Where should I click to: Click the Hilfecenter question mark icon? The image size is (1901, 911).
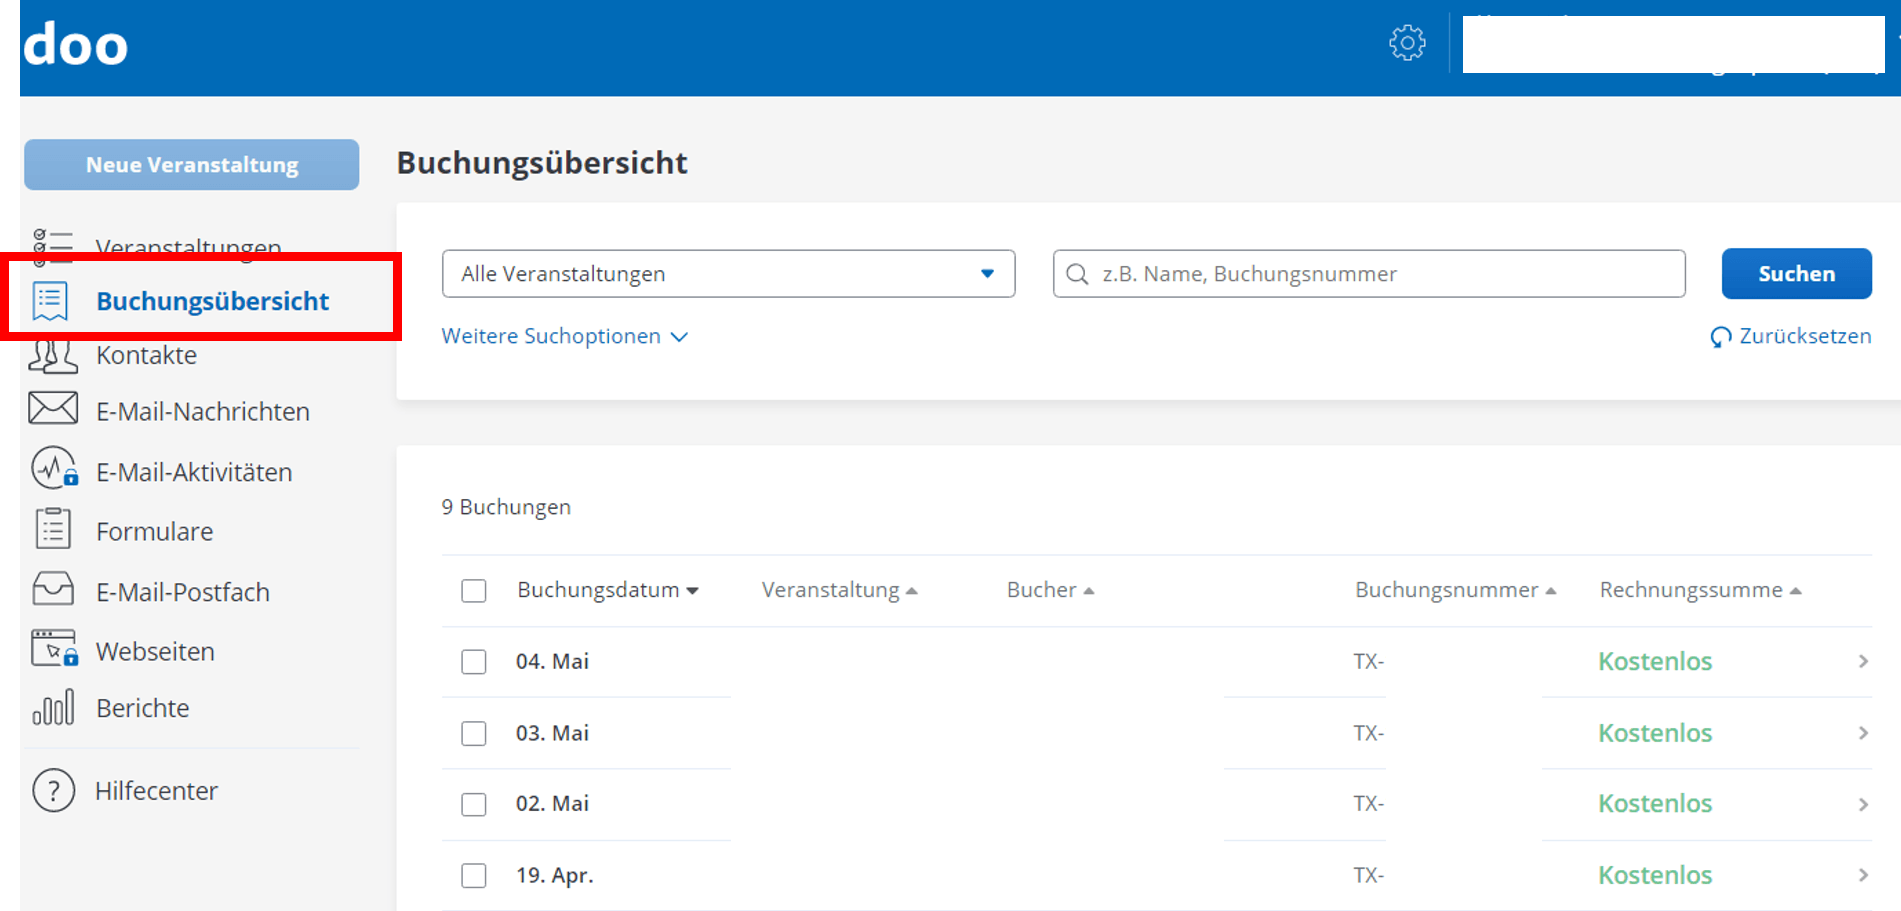[x=53, y=790]
